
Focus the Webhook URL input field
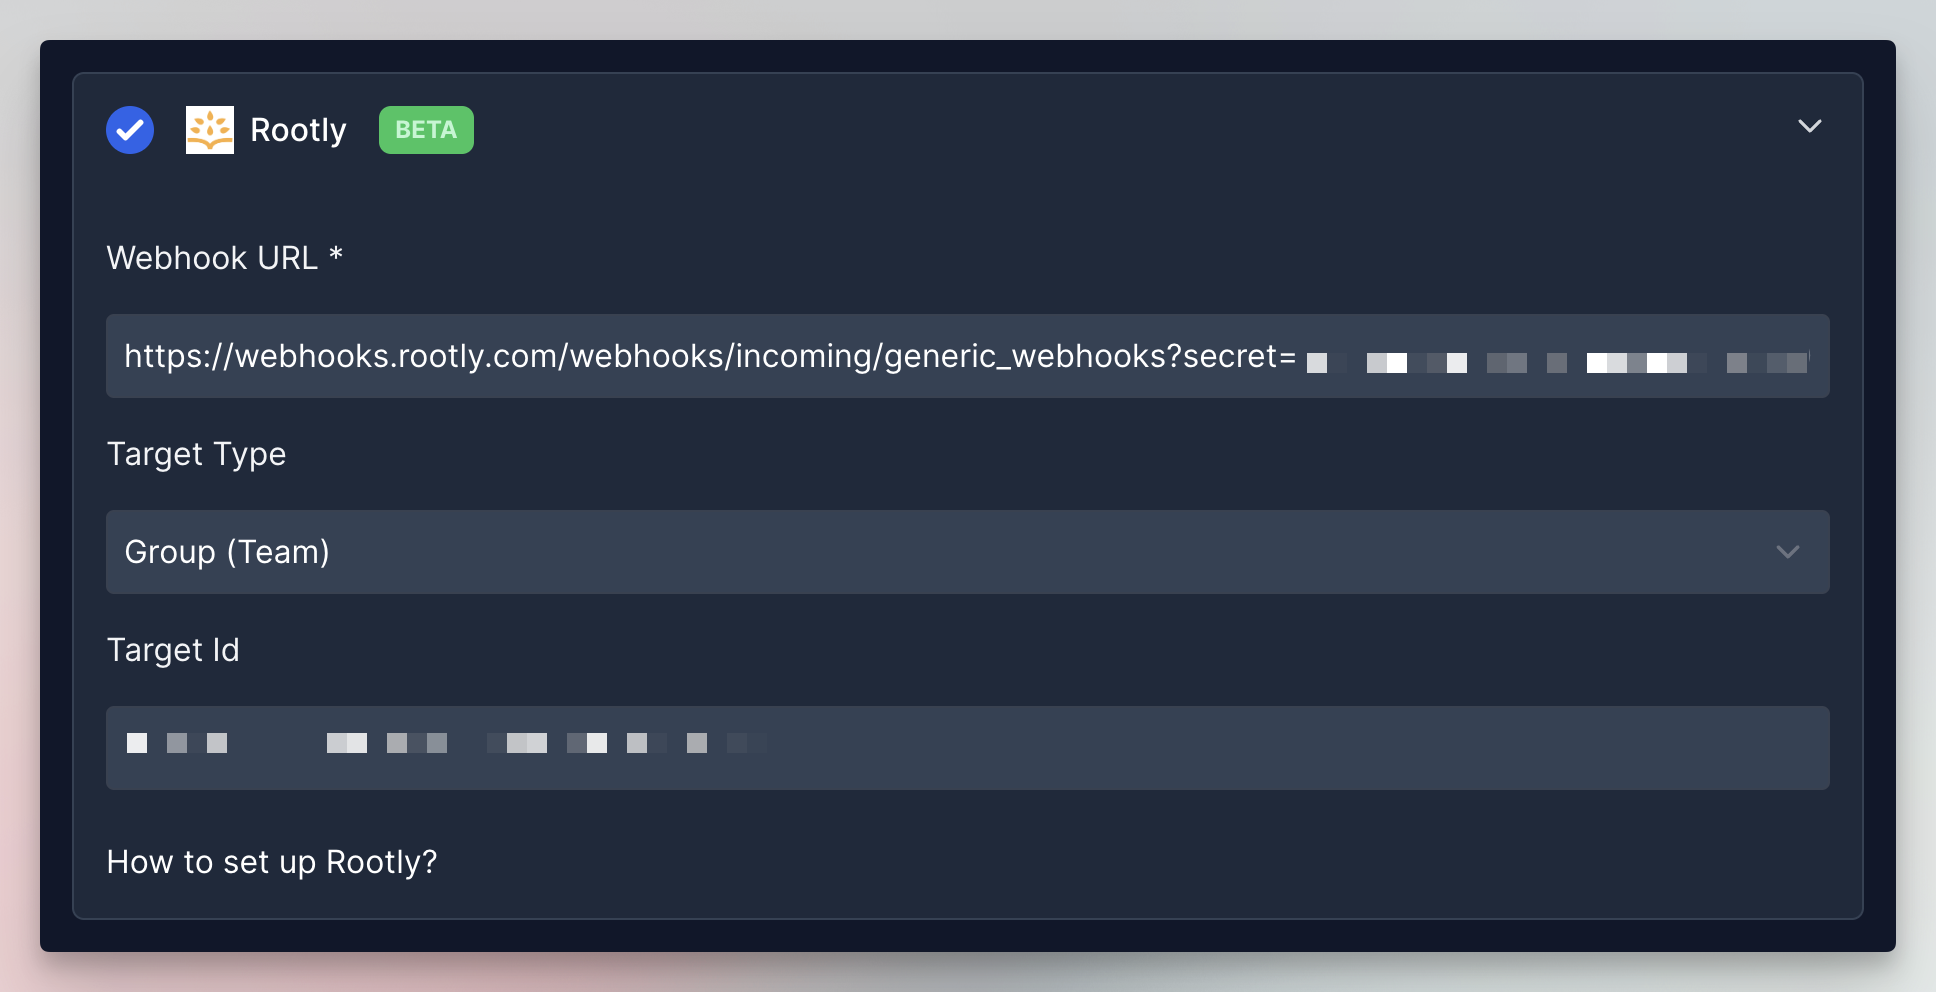[966, 356]
